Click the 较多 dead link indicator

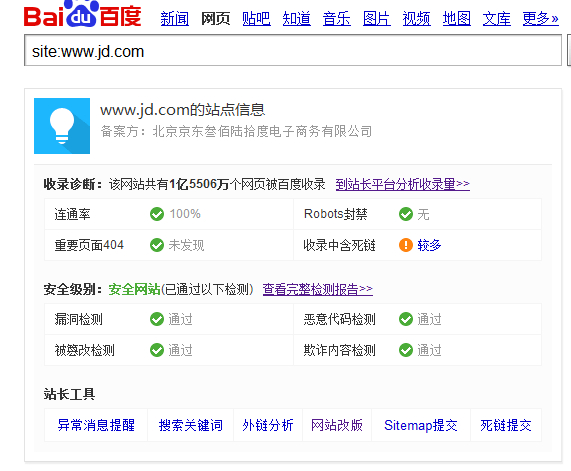tap(429, 245)
